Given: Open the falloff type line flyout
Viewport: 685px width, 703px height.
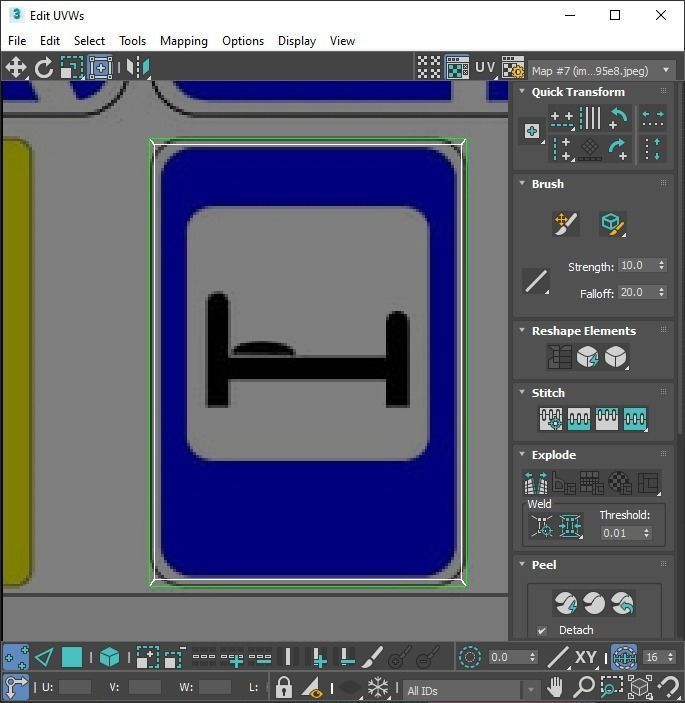Looking at the screenshot, I should pyautogui.click(x=536, y=281).
